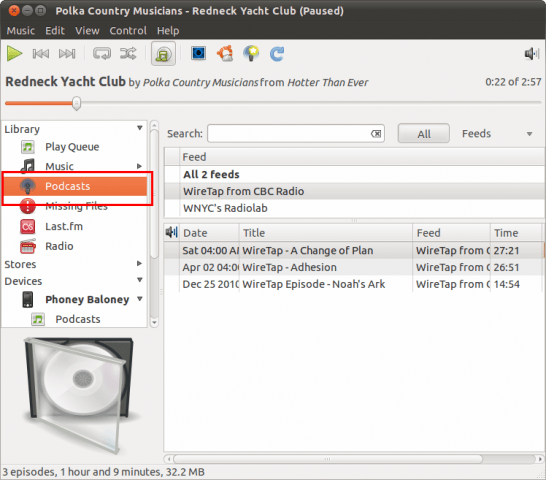Open the View menu

[87, 31]
